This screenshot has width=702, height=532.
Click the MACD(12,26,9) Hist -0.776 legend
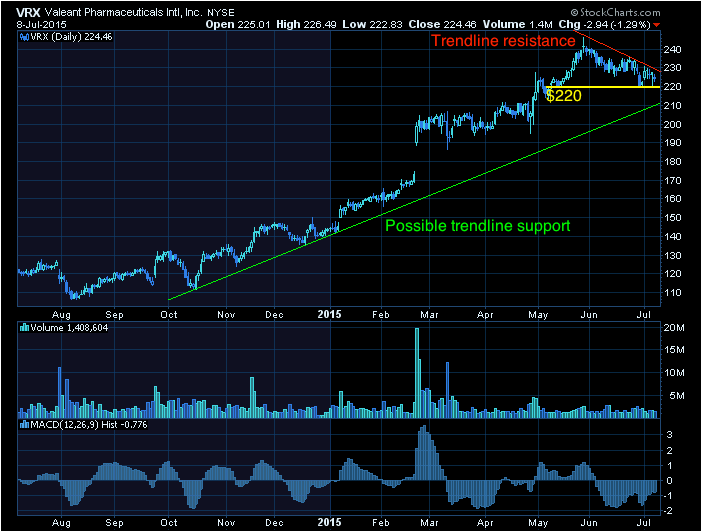[x=88, y=425]
